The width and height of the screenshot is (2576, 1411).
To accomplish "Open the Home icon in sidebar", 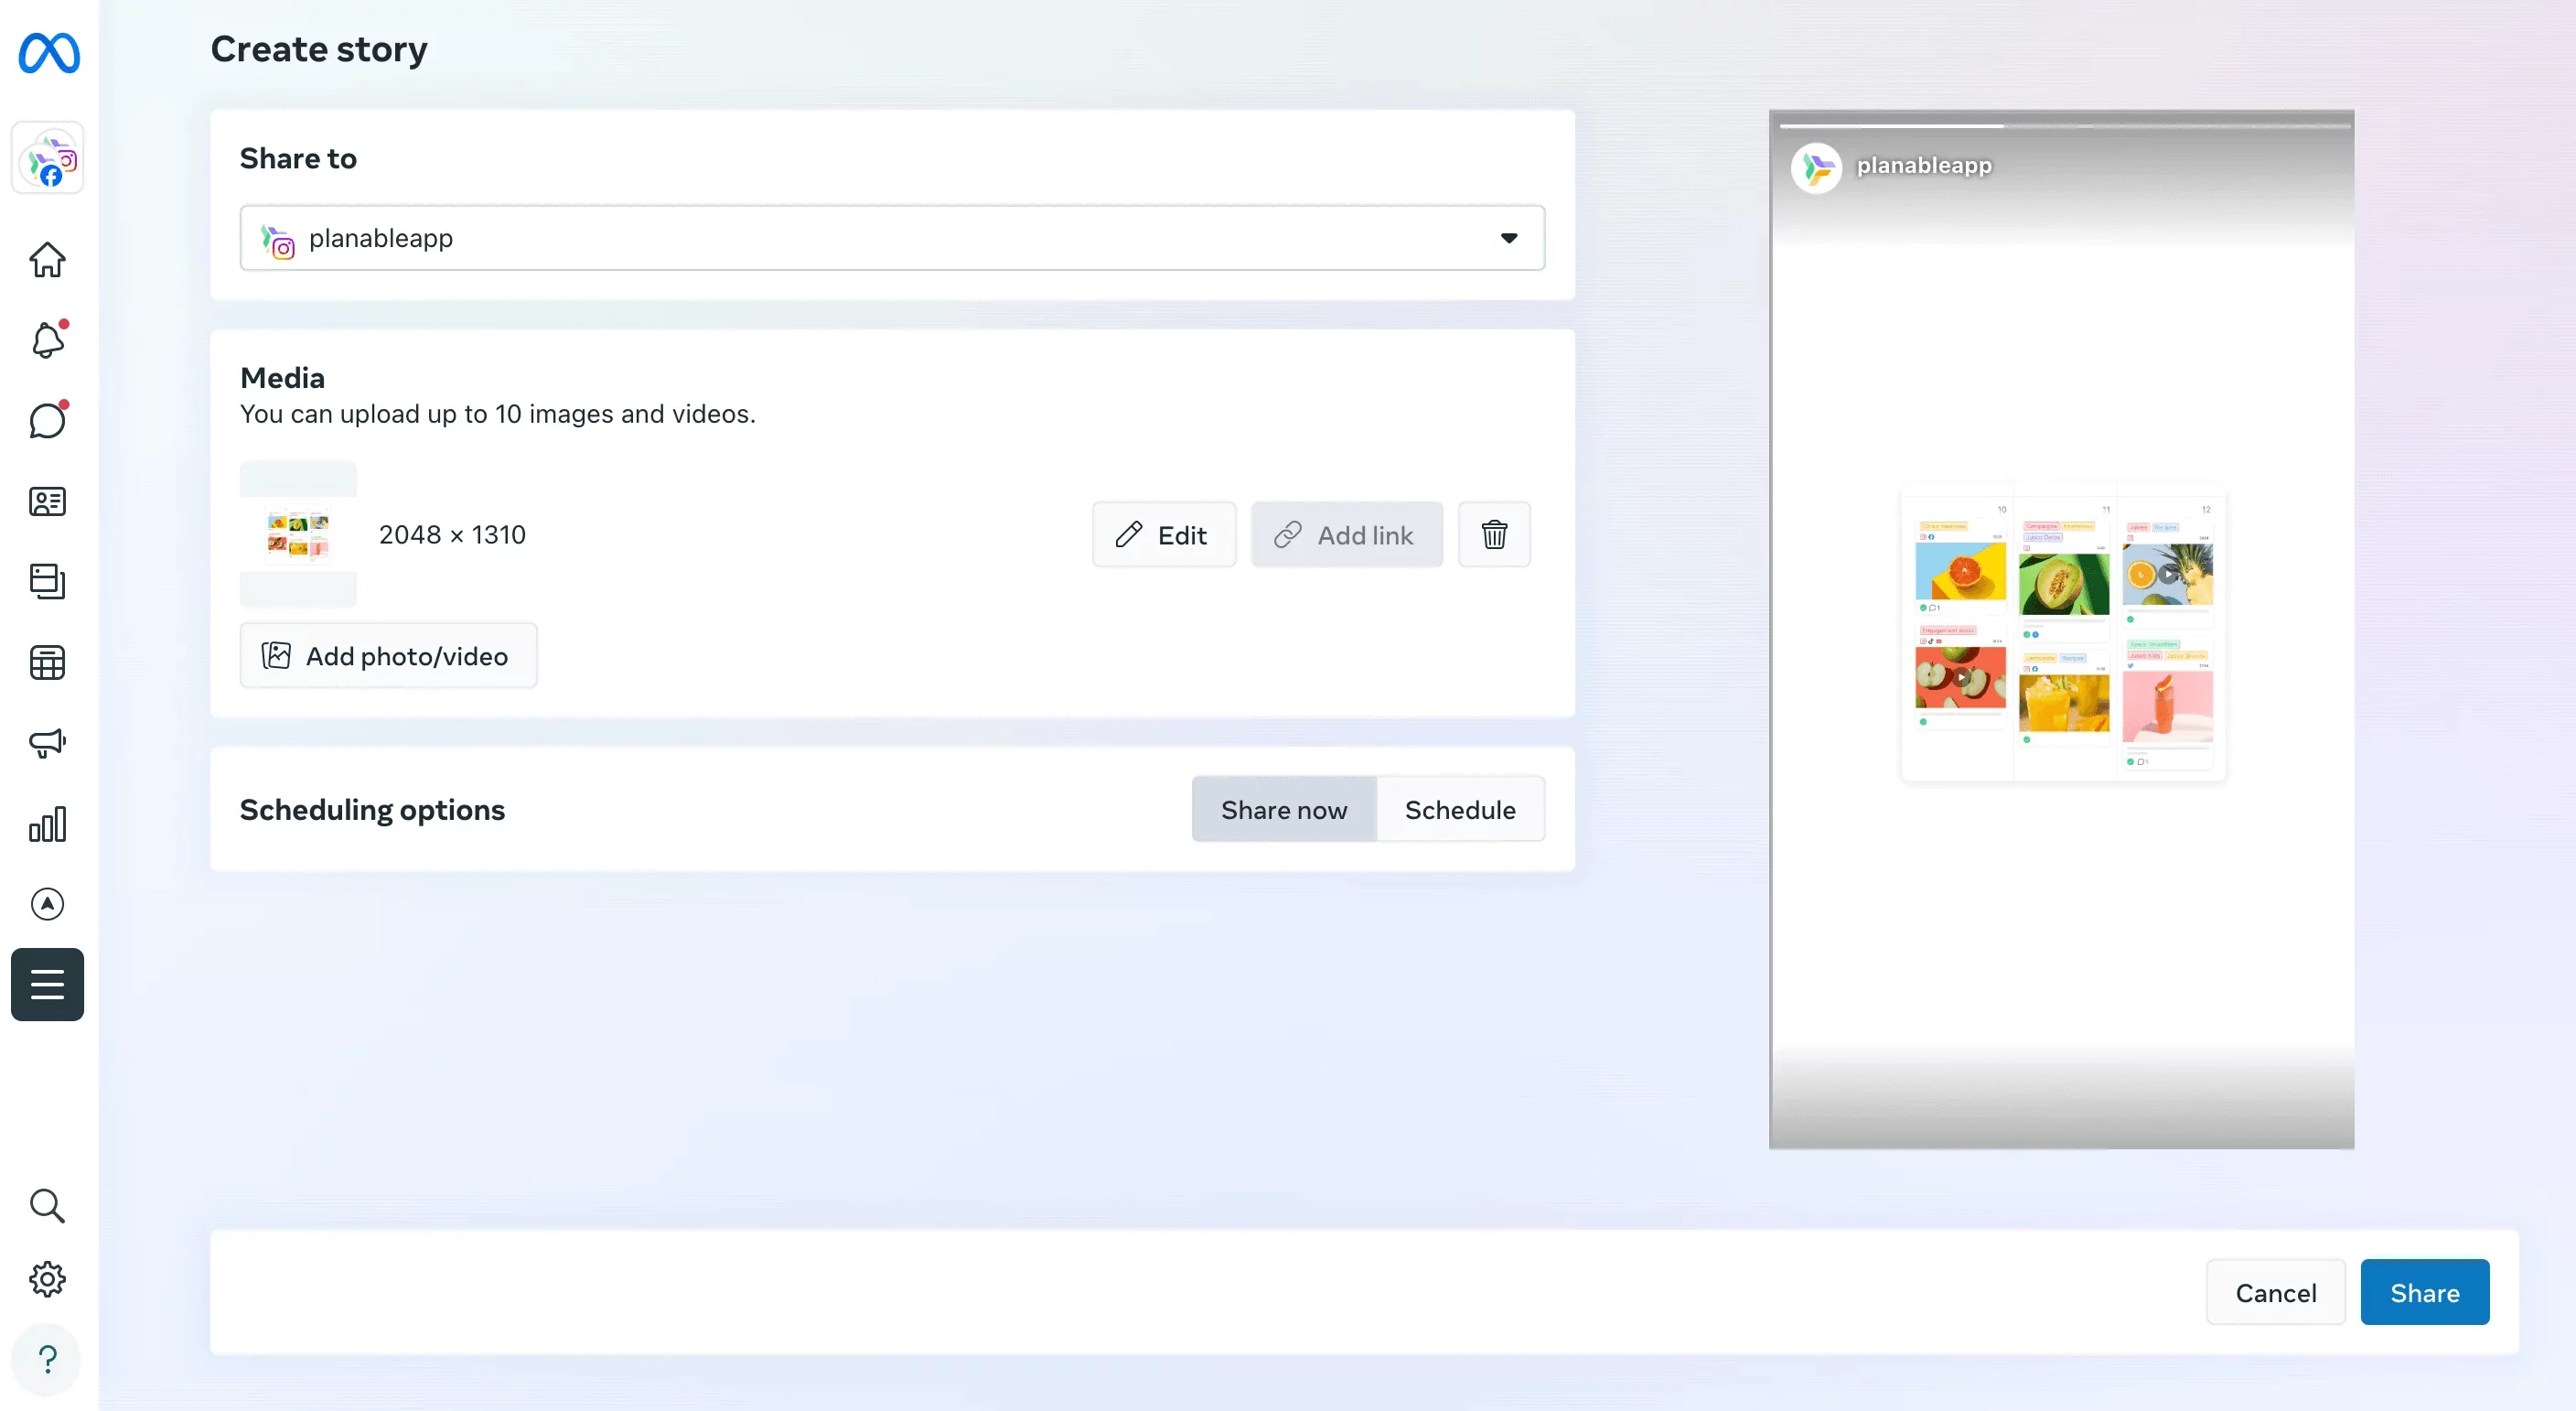I will click(x=47, y=260).
